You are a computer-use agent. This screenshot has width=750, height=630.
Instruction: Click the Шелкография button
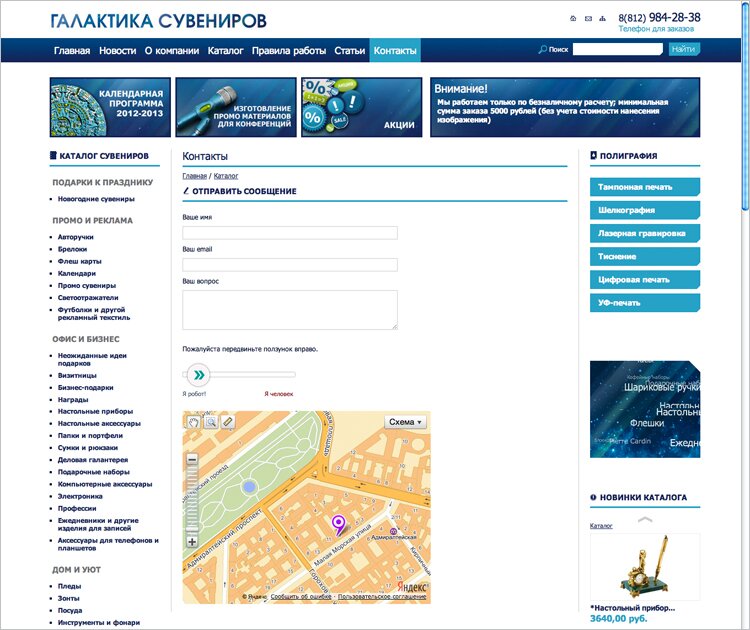645,210
